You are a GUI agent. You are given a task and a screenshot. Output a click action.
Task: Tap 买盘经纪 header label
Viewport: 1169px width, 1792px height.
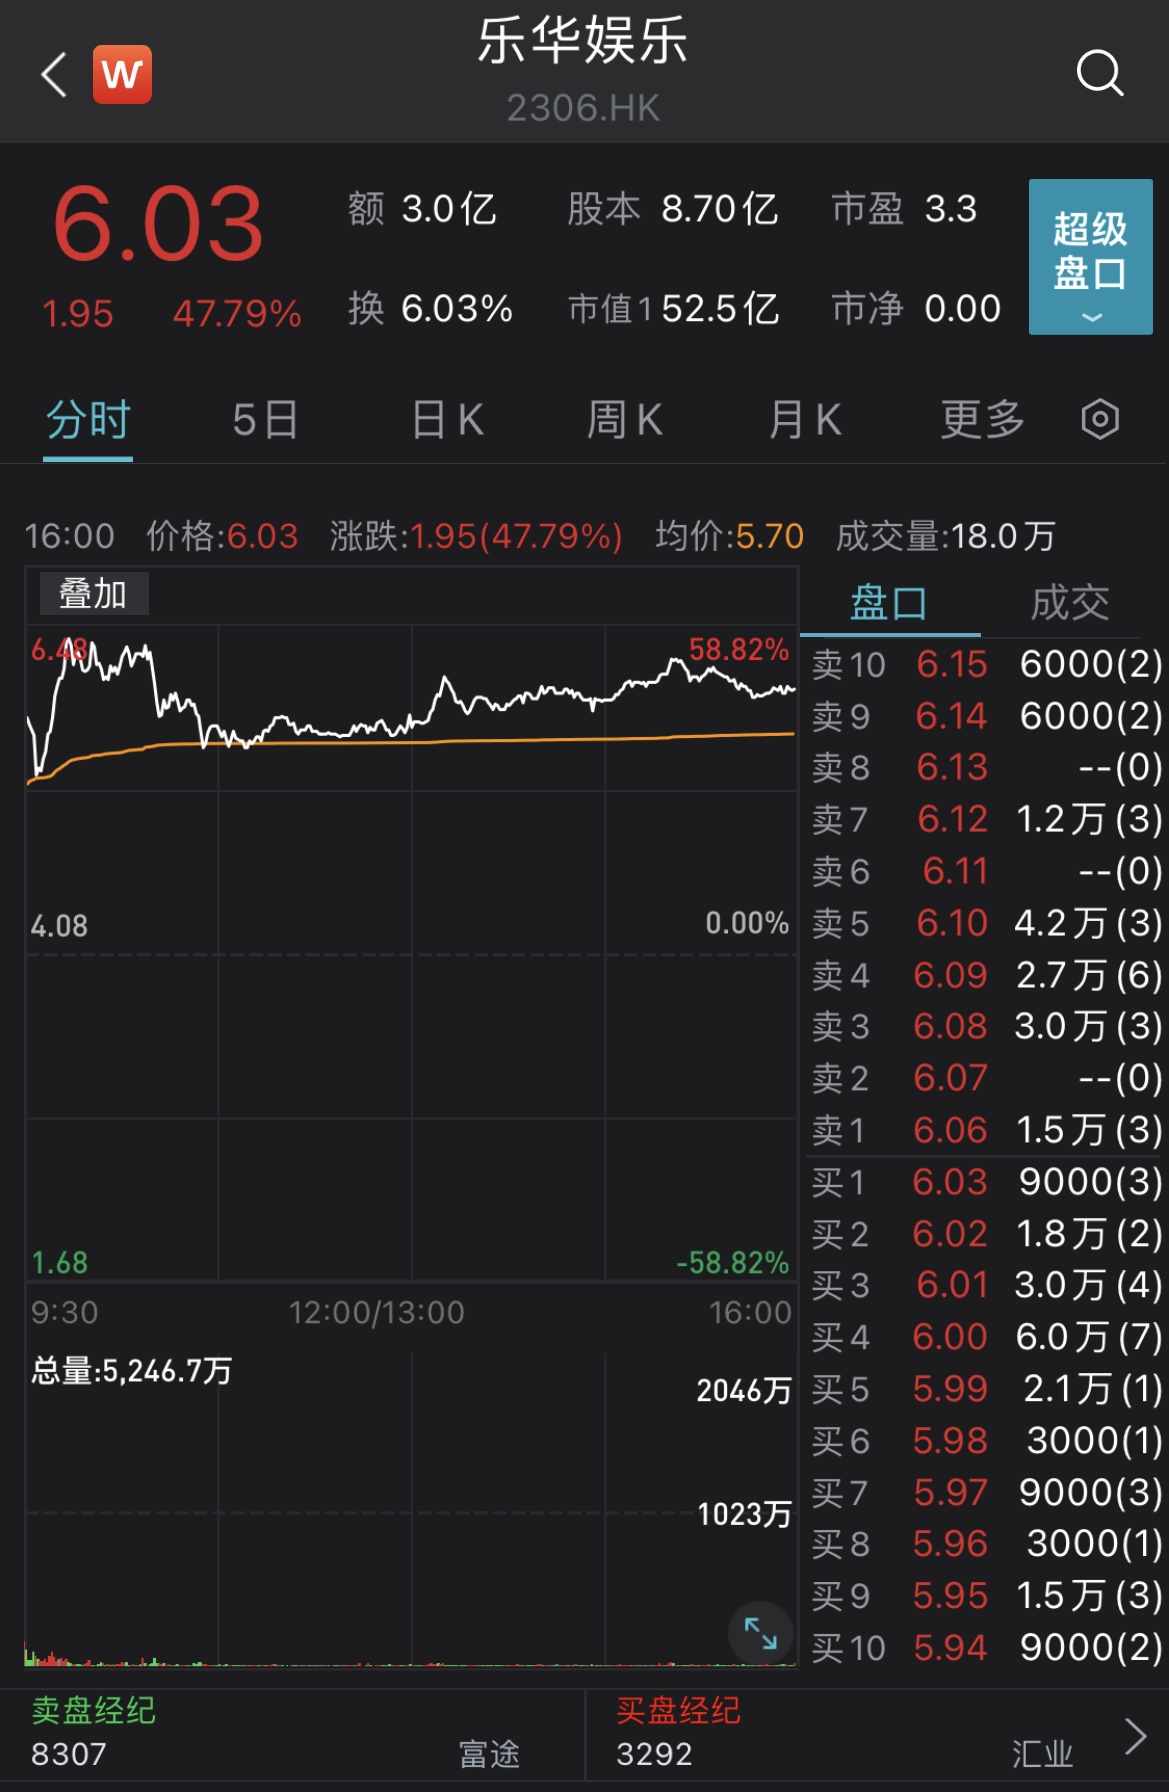pos(678,1710)
